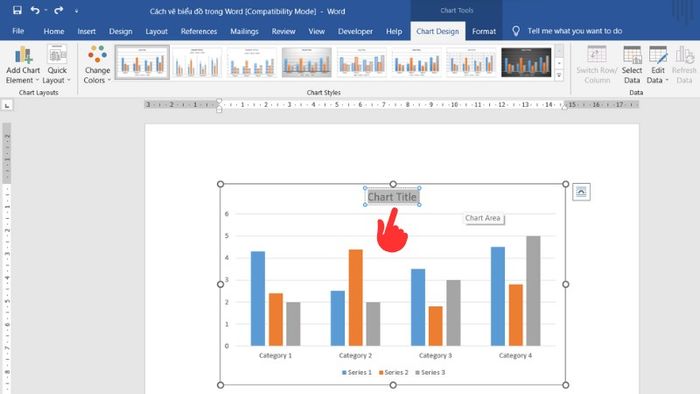The image size is (700, 394).
Task: Select the Chart Title text box
Action: [392, 197]
